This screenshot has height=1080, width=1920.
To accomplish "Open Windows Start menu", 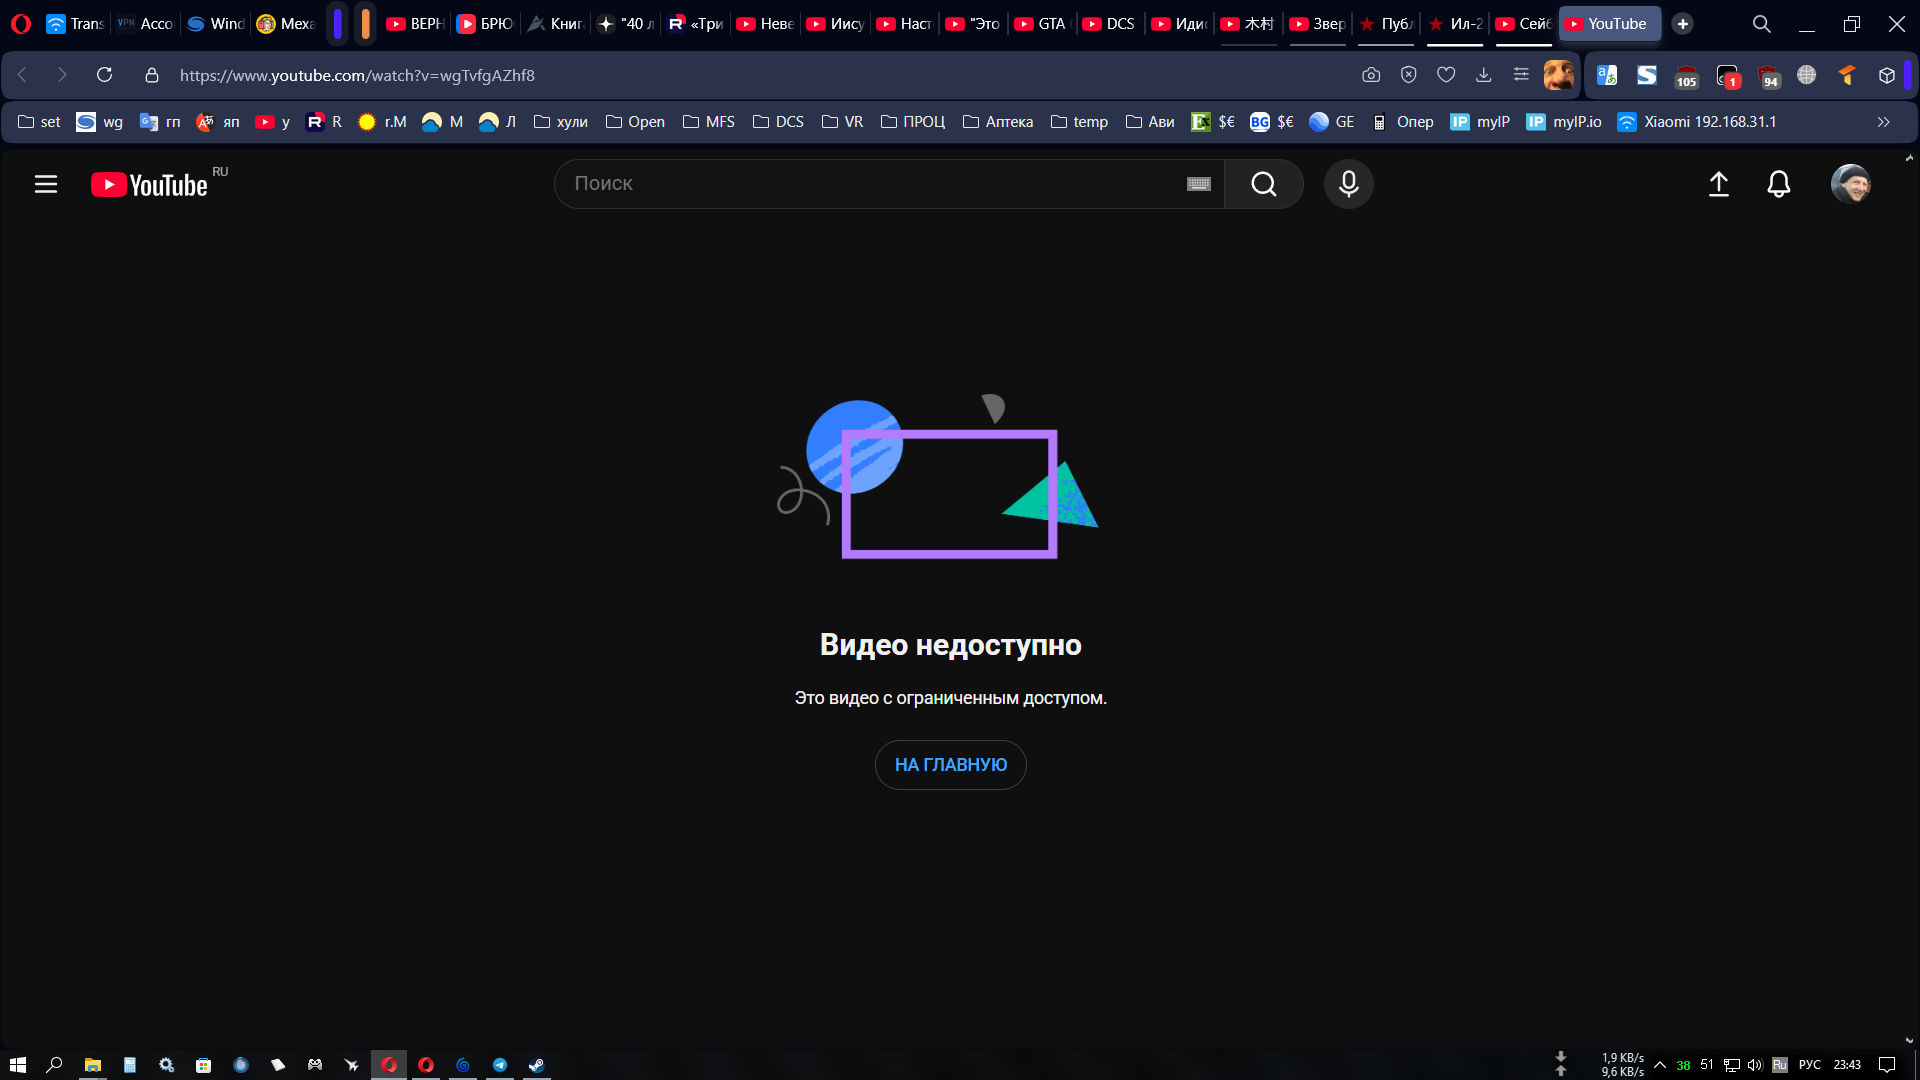I will (17, 1065).
